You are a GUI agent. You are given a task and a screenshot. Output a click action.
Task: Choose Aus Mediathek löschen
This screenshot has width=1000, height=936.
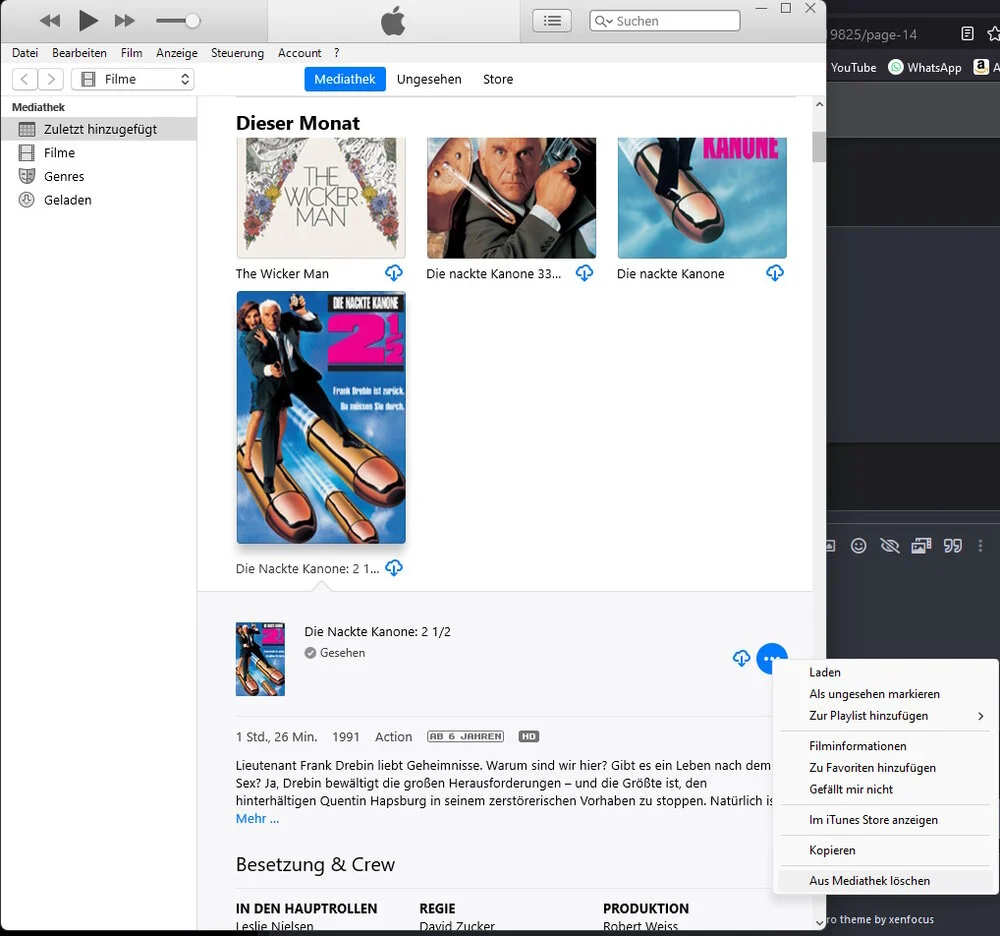click(x=885, y=881)
